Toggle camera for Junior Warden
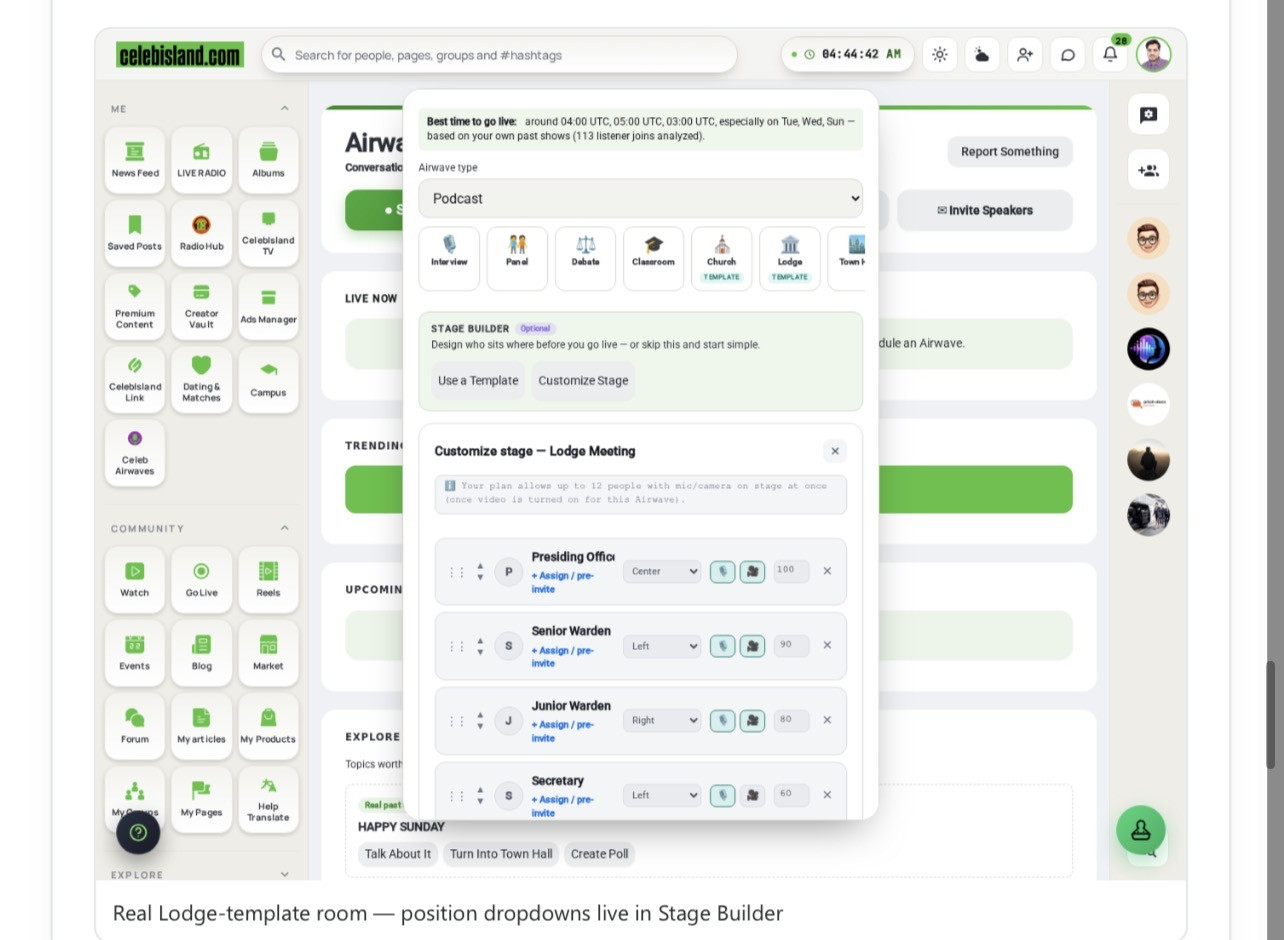The height and width of the screenshot is (940, 1284). pos(752,720)
